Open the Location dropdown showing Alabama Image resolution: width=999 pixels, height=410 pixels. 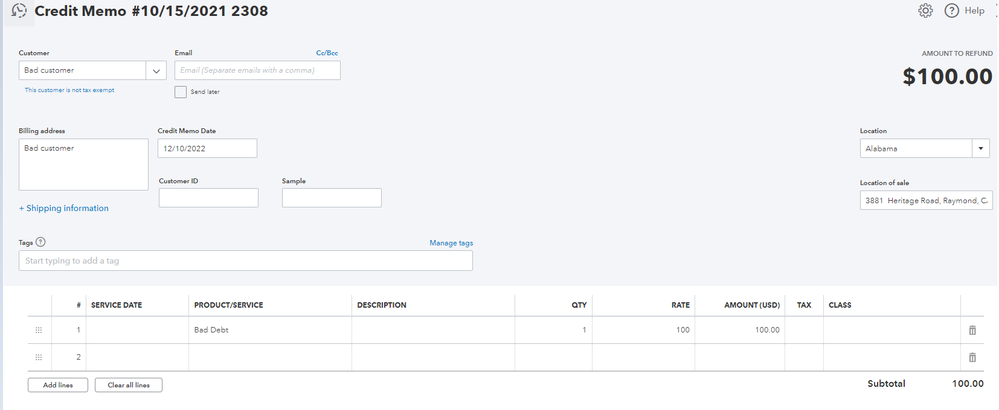point(980,149)
